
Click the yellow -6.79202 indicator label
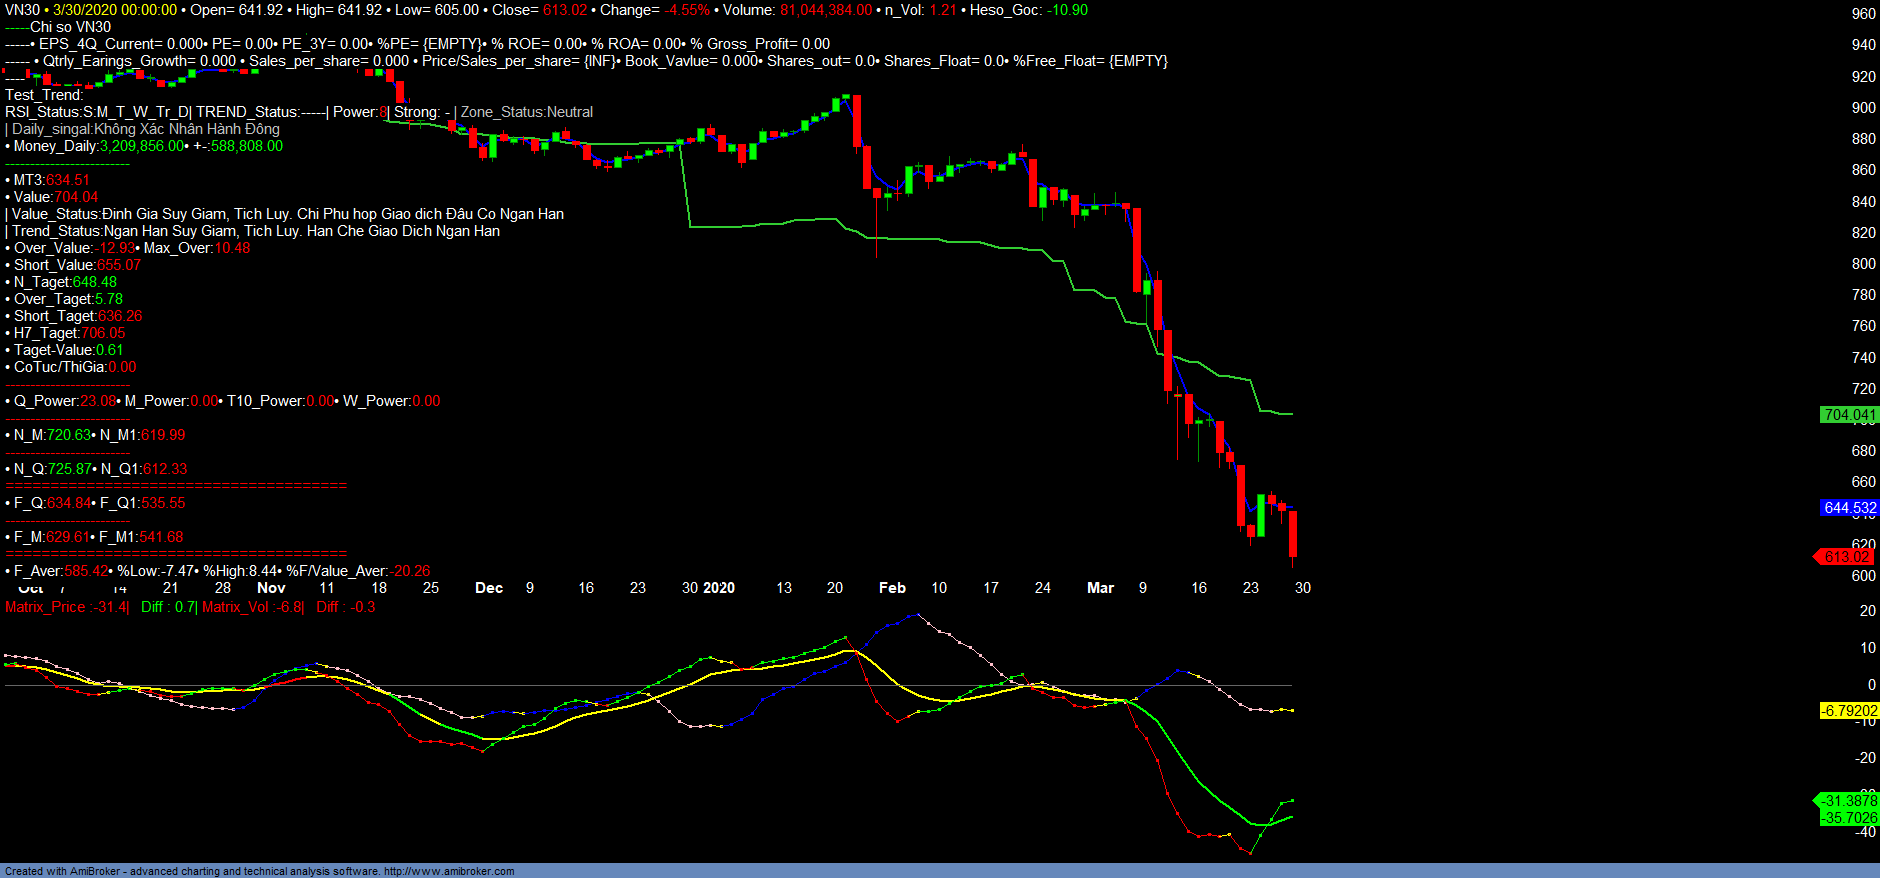click(1849, 711)
